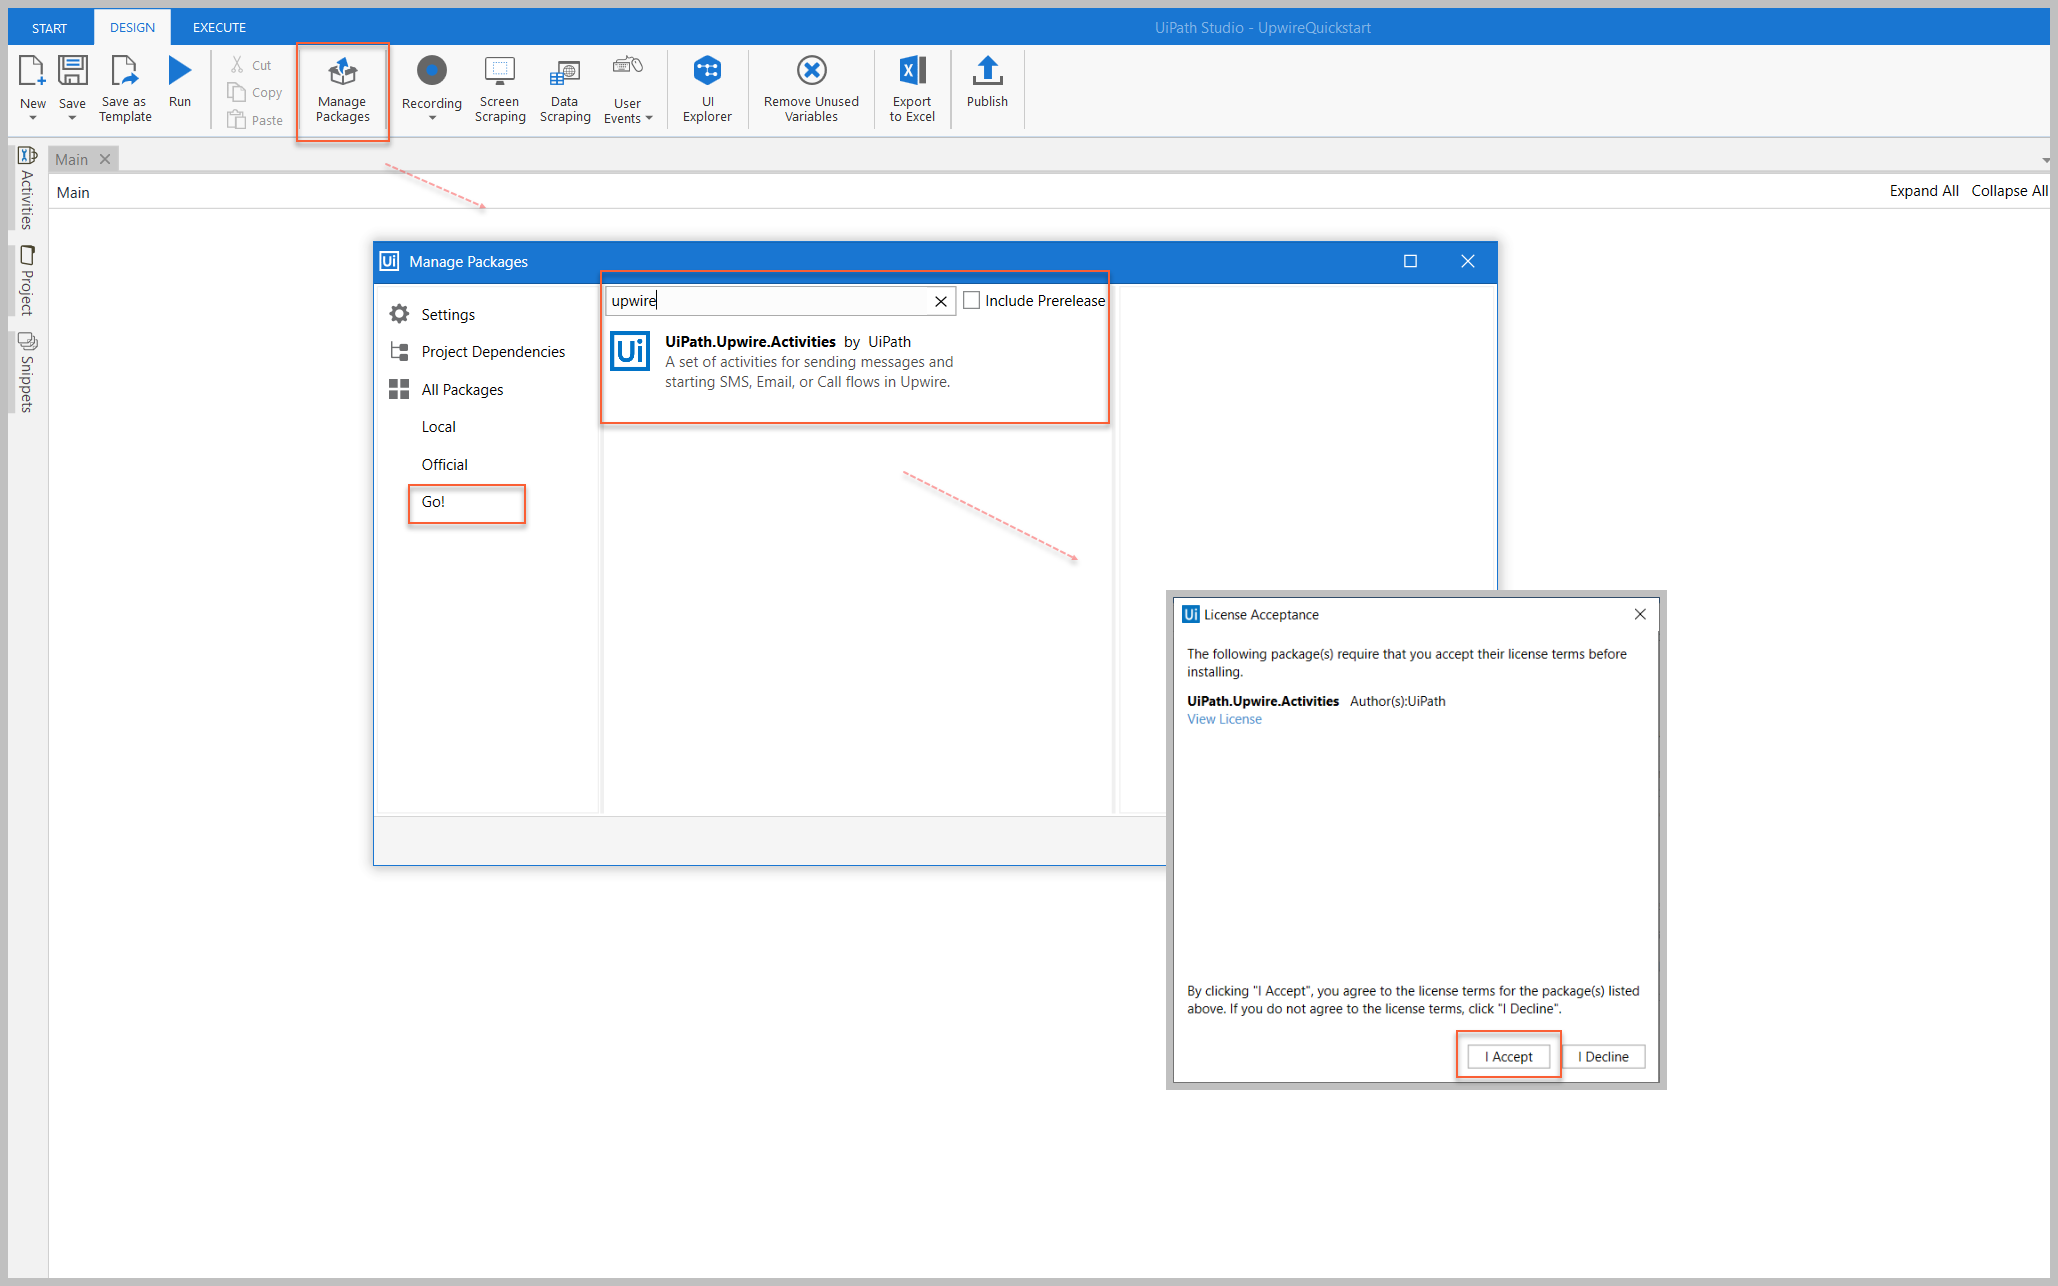Select the Official package feed
The image size is (2058, 1286).
tap(444, 465)
